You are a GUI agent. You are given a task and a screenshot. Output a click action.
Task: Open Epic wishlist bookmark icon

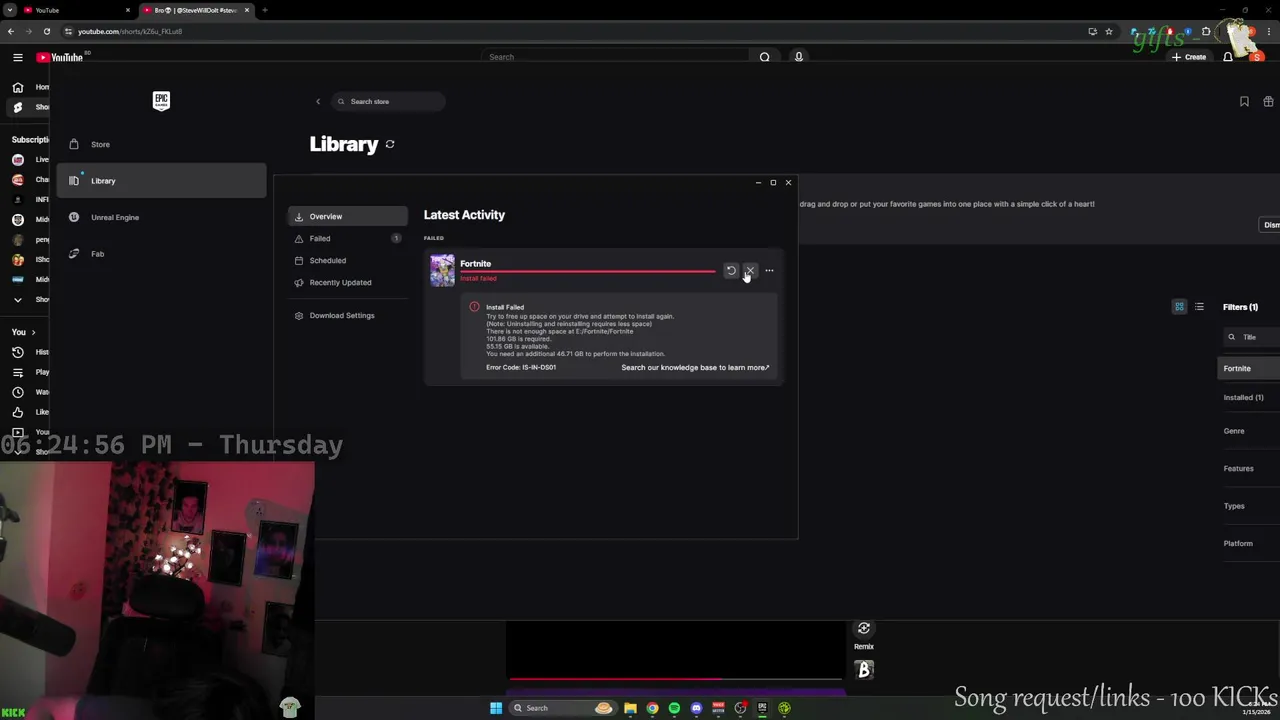[x=1244, y=101]
